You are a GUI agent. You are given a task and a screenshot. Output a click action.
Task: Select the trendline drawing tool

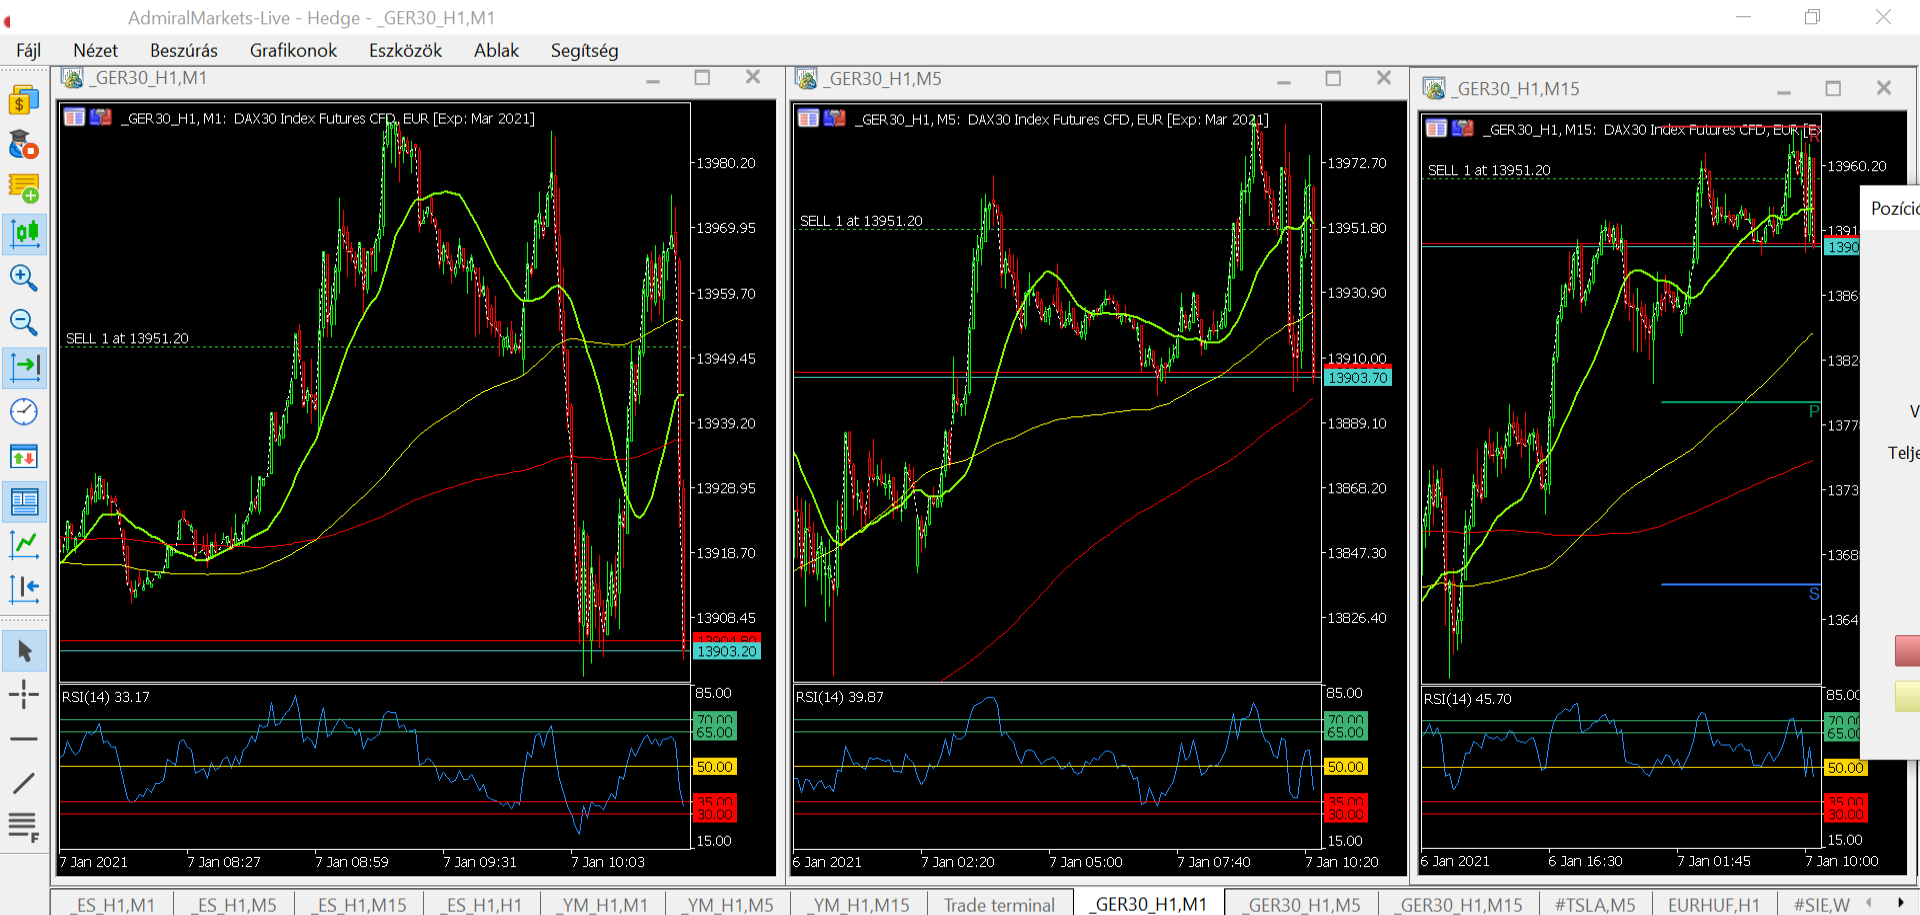click(x=24, y=783)
